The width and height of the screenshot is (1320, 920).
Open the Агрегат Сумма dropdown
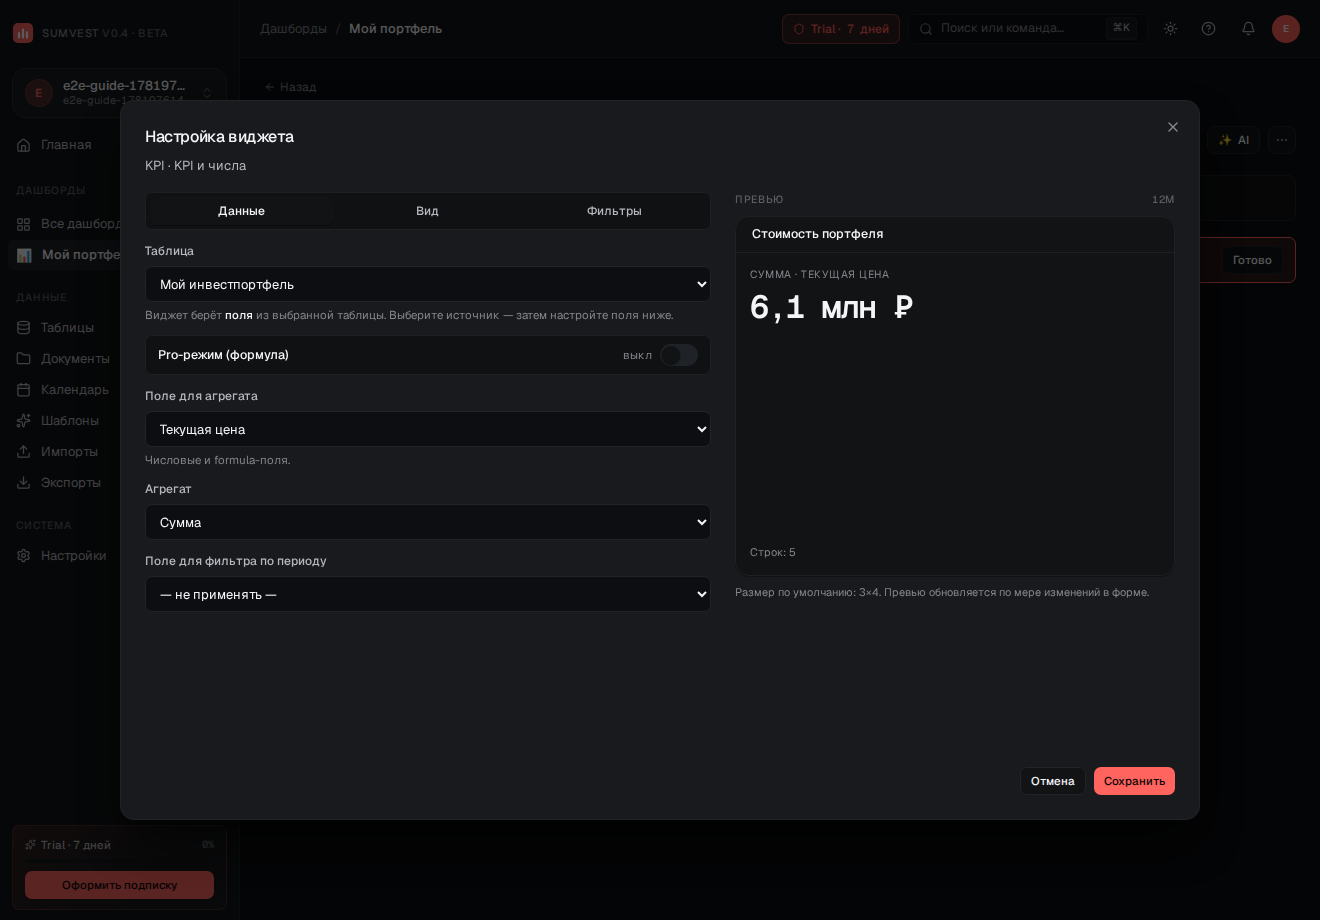pos(428,522)
